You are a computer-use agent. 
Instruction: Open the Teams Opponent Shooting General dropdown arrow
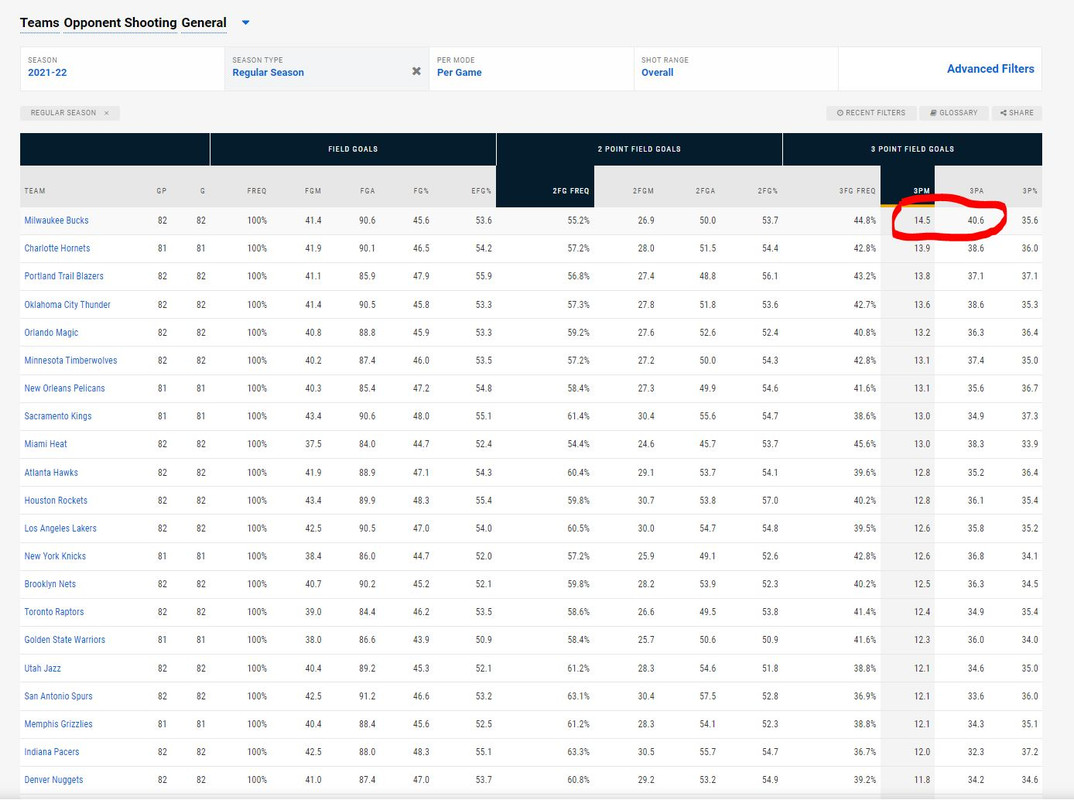(246, 23)
